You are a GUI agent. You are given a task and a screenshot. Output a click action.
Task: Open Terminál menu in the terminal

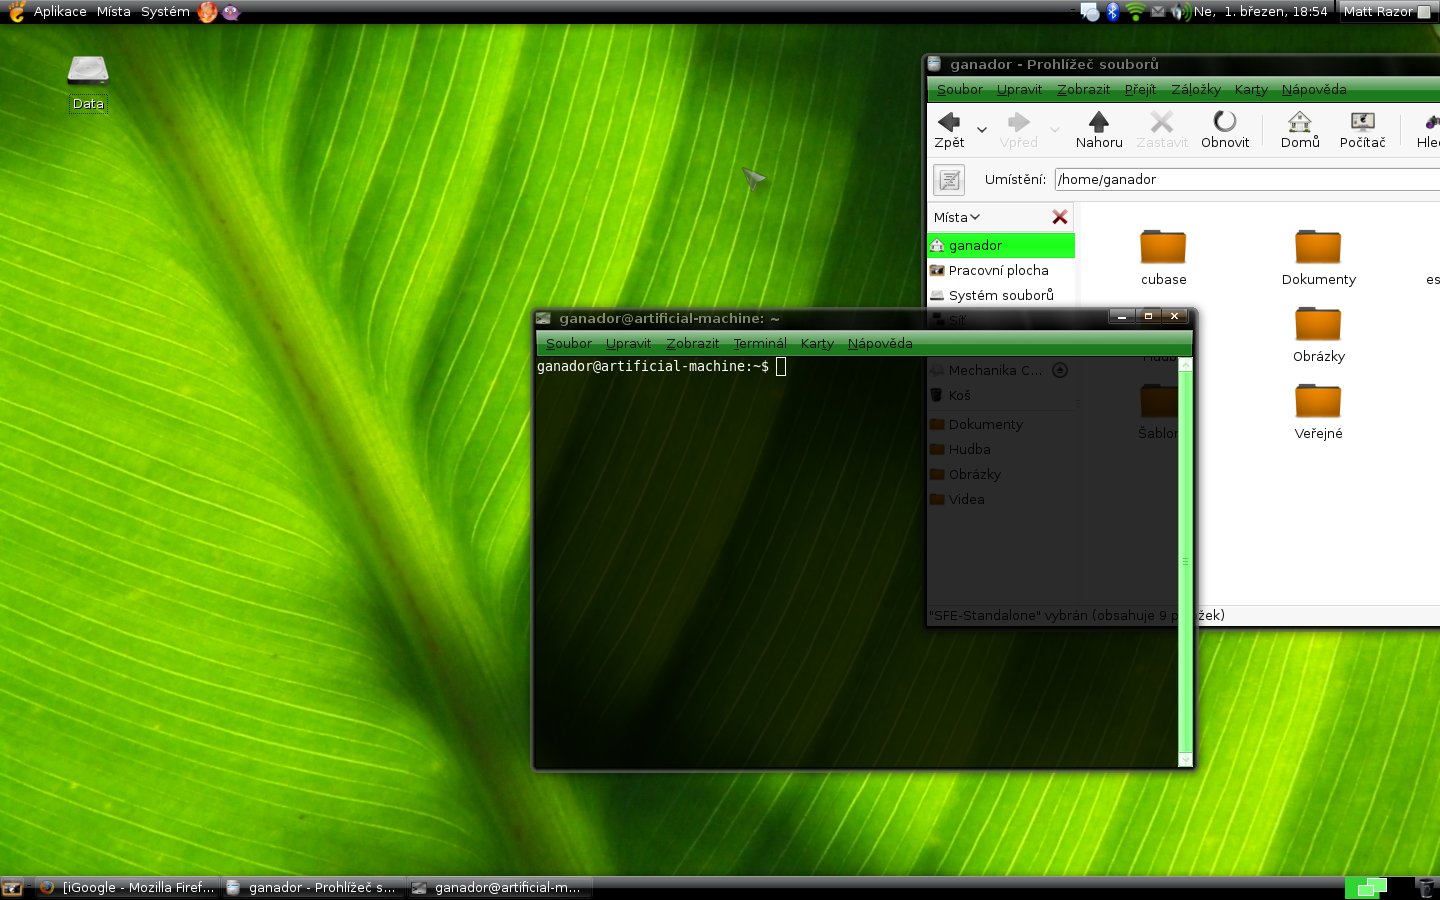click(x=760, y=343)
